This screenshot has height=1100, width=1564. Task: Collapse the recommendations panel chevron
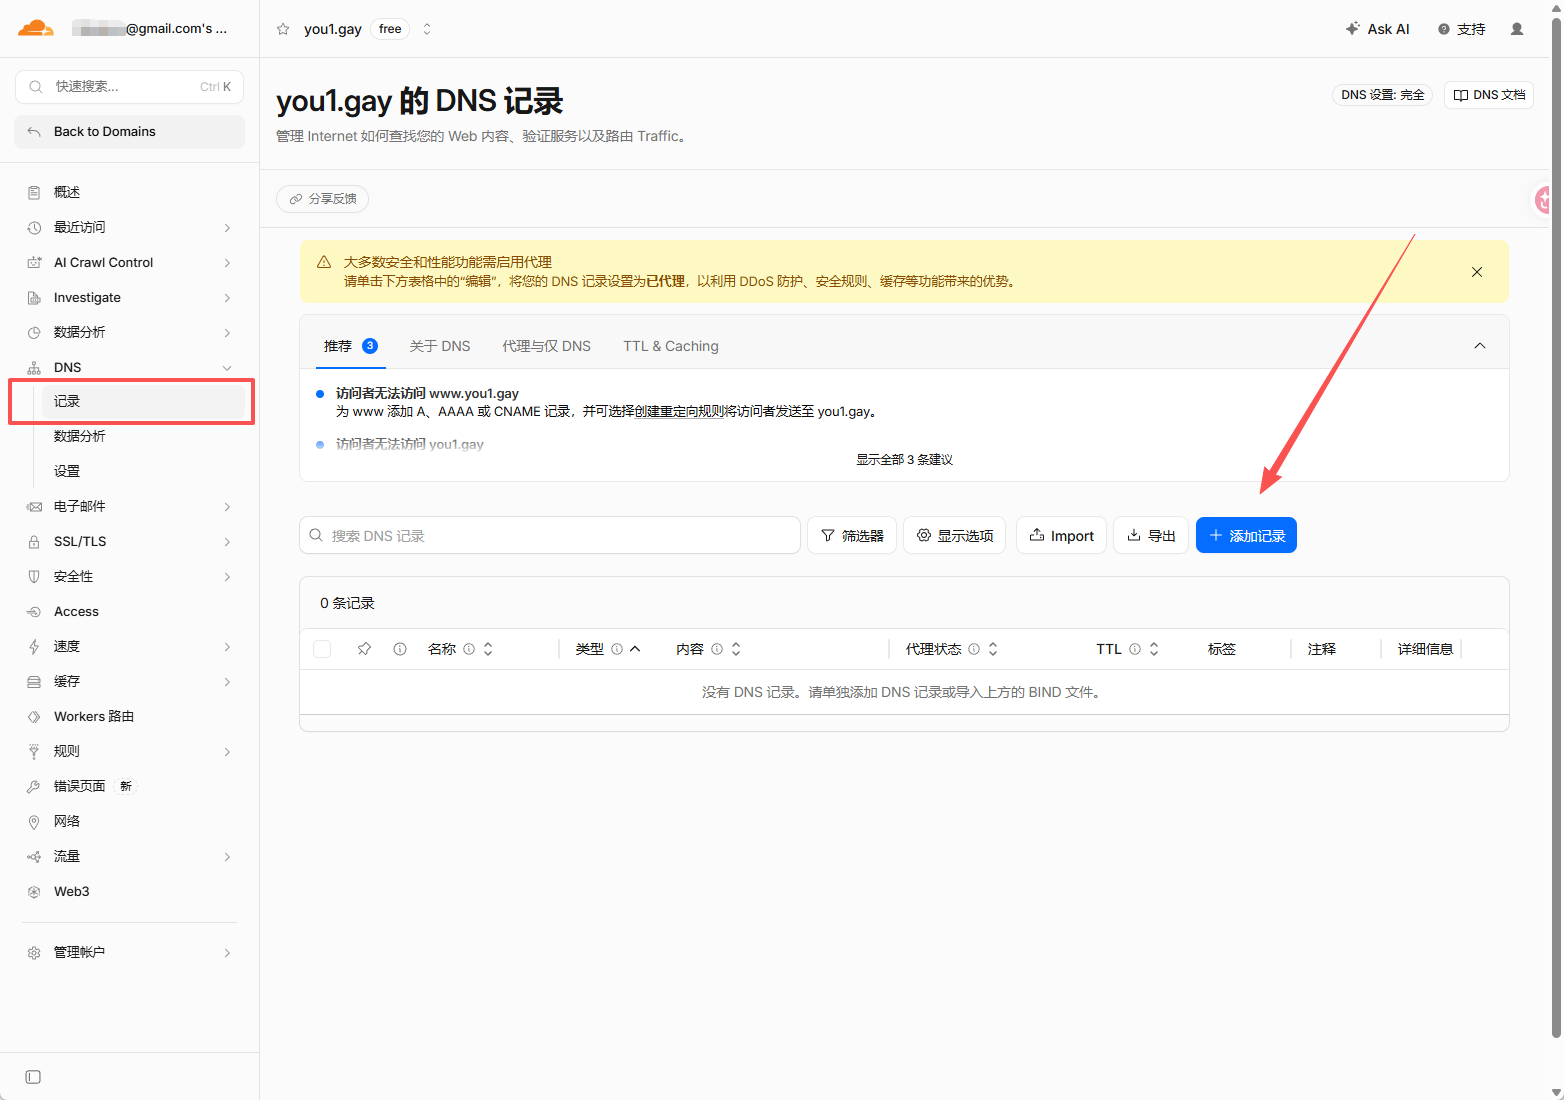pyautogui.click(x=1480, y=346)
